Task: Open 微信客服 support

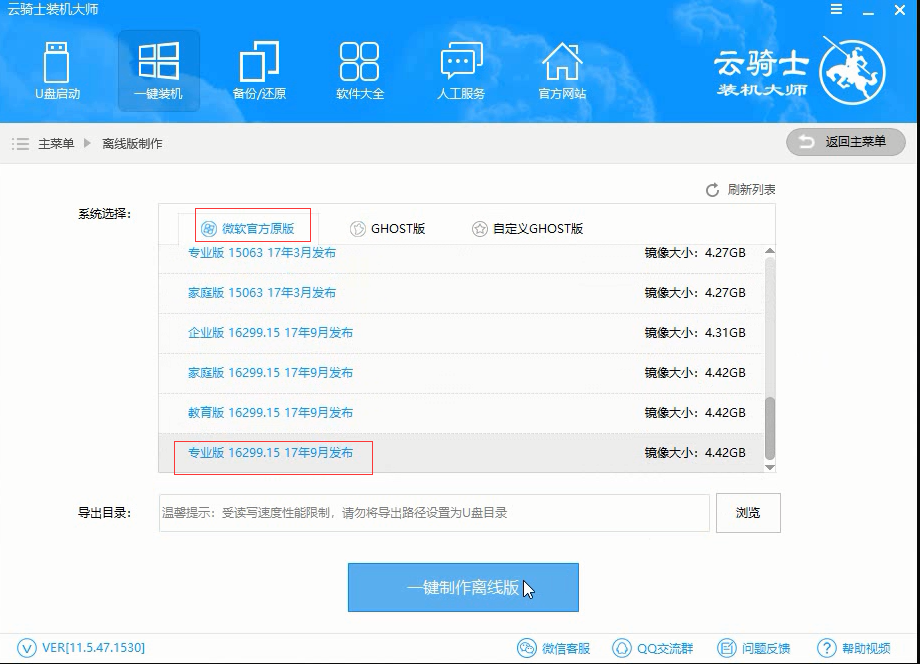Action: 553,648
